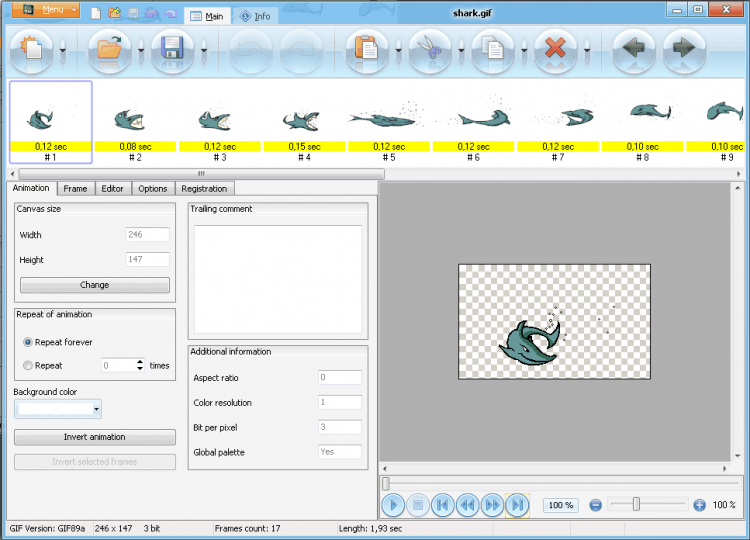Expand Copy dropdown arrow
The height and width of the screenshot is (540, 750).
524,50
